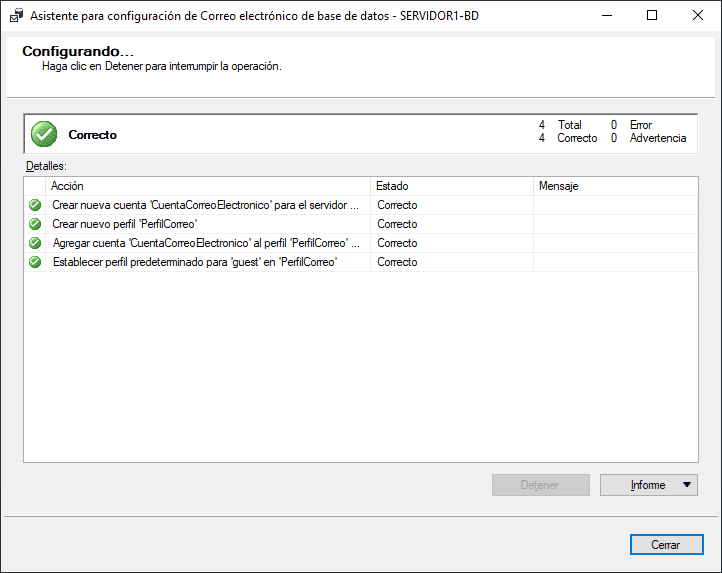This screenshot has height=573, width=722.
Task: Click the Correcto state of the guest profile row
Action: [x=397, y=262]
